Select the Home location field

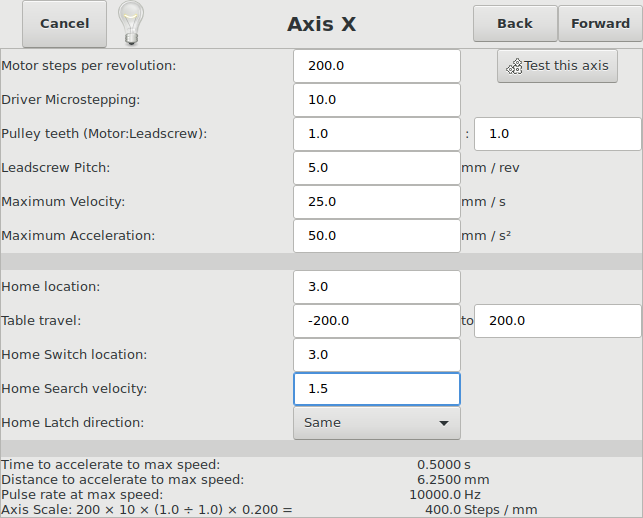377,287
